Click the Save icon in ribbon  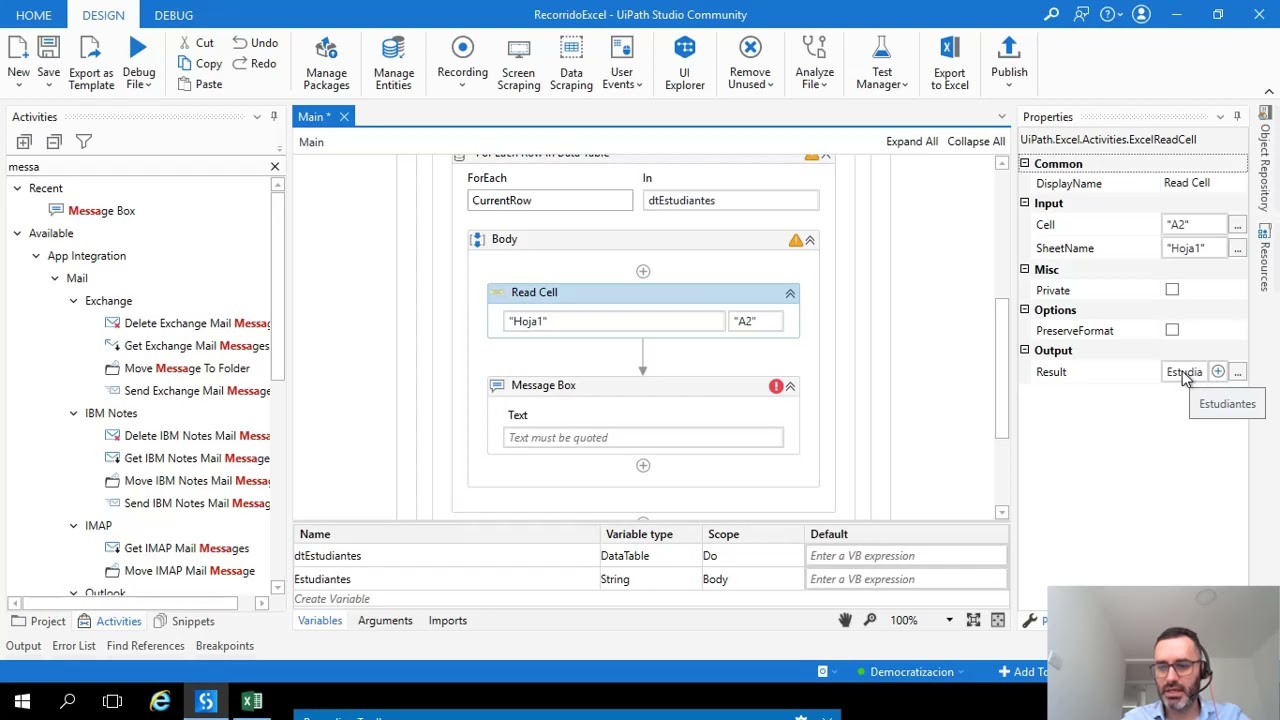pos(48,50)
